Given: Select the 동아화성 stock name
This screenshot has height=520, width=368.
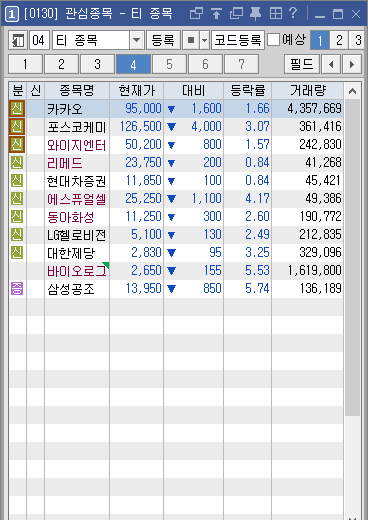Looking at the screenshot, I should [x=71, y=217].
